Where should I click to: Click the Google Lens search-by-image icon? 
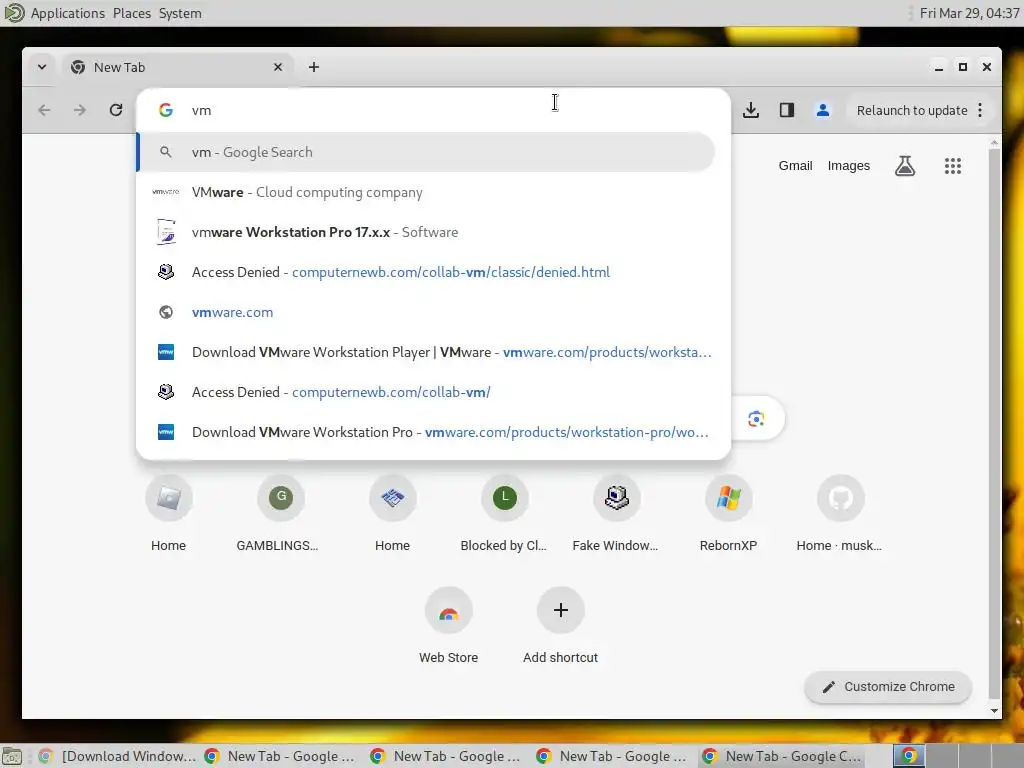[756, 419]
